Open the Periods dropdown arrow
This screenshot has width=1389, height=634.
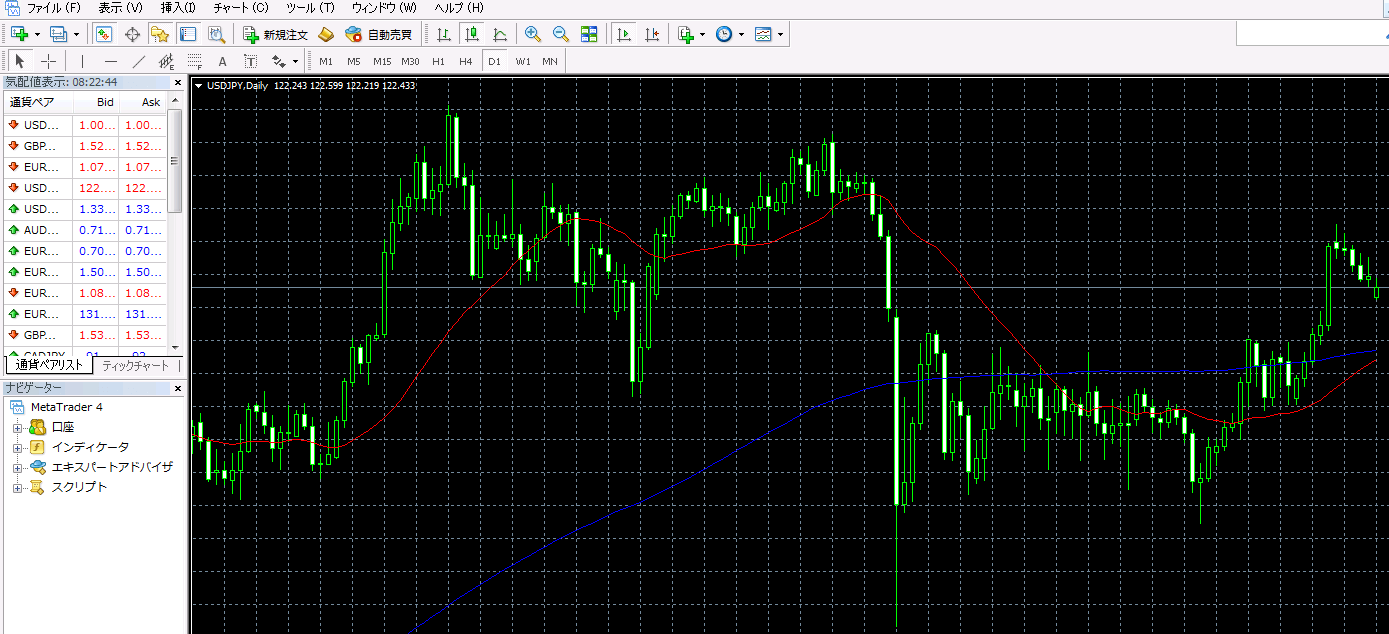pos(742,34)
